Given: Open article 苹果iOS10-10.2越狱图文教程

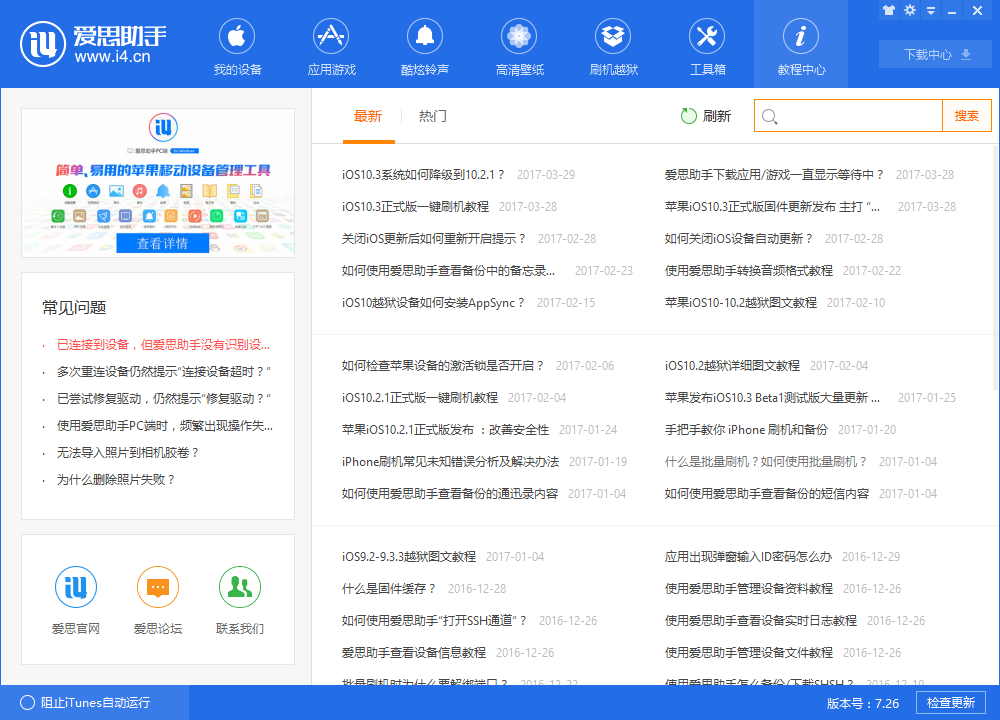Looking at the screenshot, I should 740,302.
